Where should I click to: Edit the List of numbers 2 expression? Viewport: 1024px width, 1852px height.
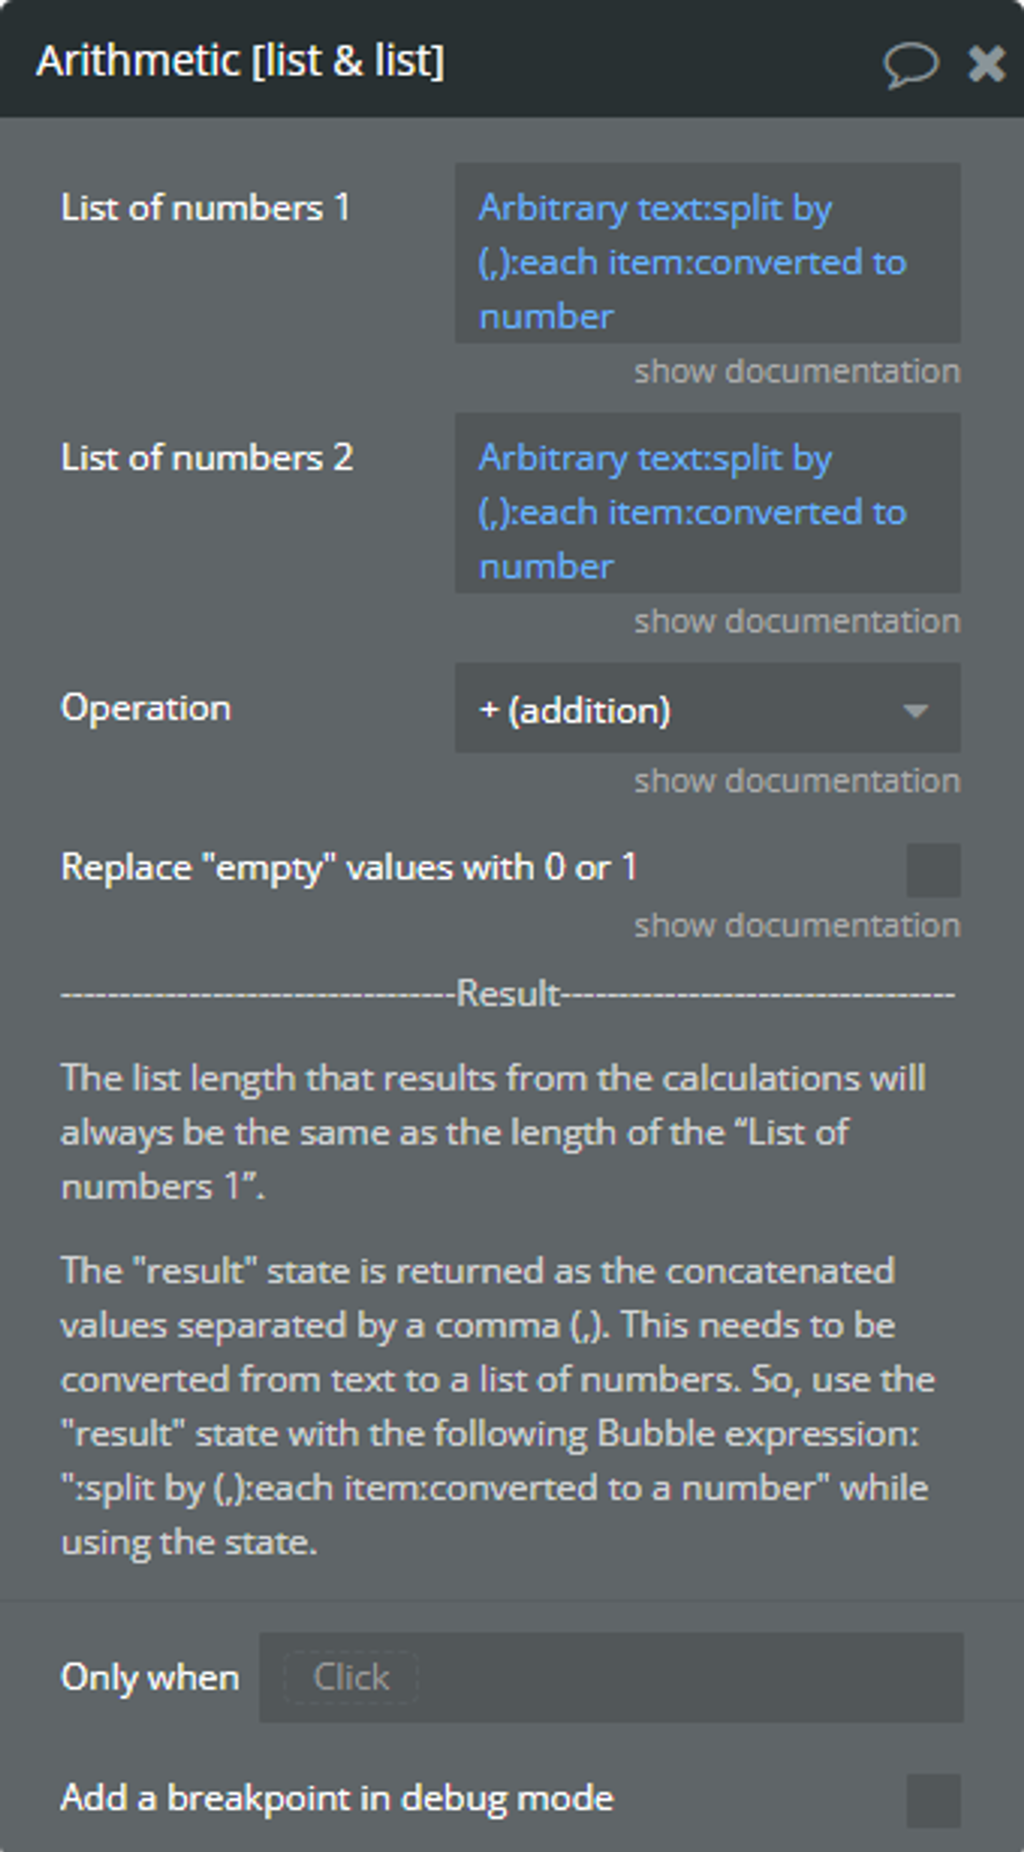[708, 503]
